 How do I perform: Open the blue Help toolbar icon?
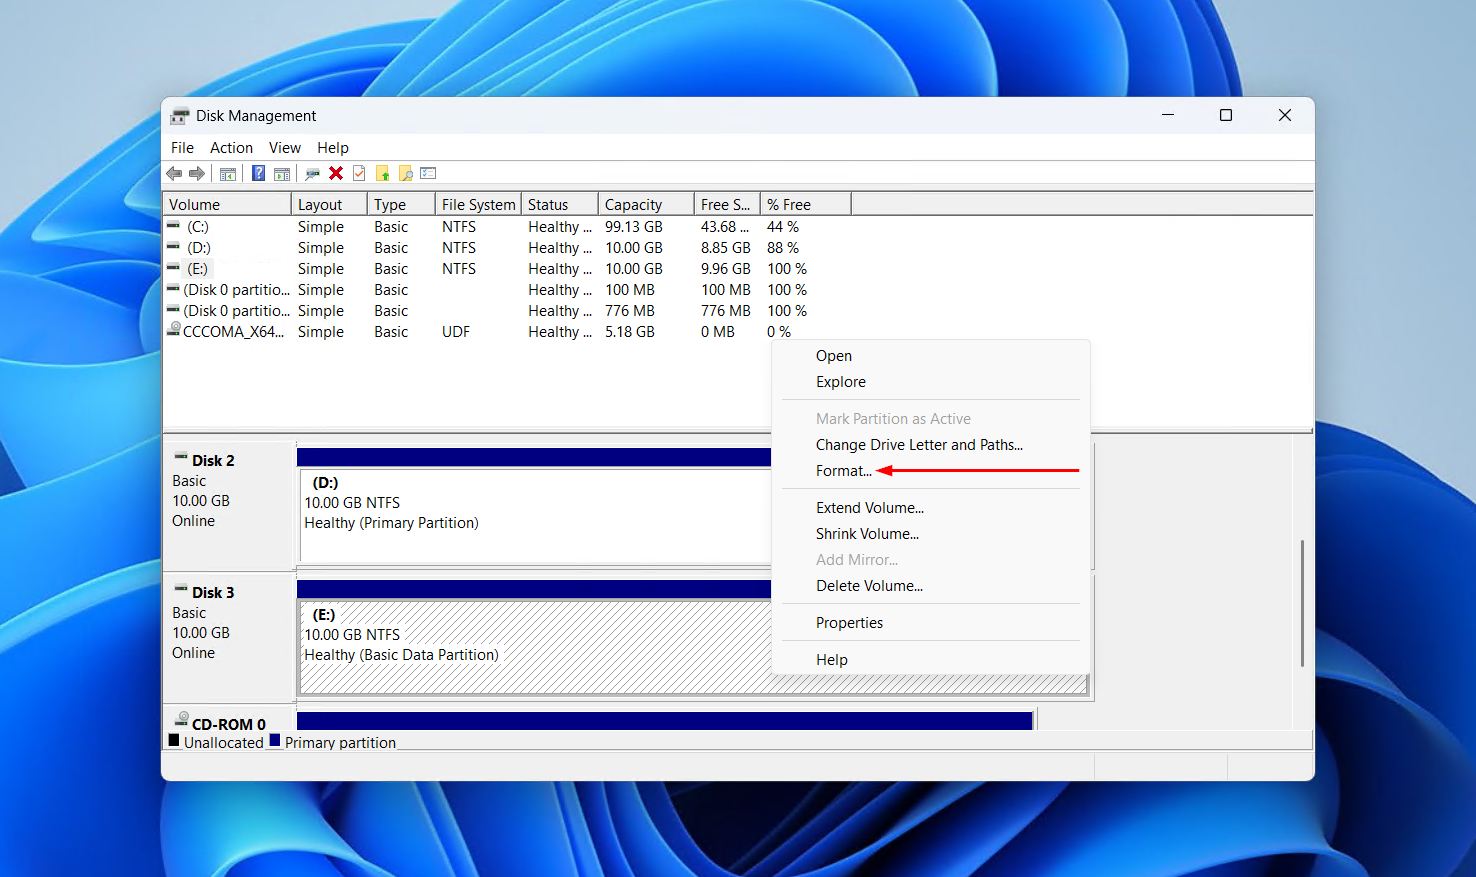[258, 174]
